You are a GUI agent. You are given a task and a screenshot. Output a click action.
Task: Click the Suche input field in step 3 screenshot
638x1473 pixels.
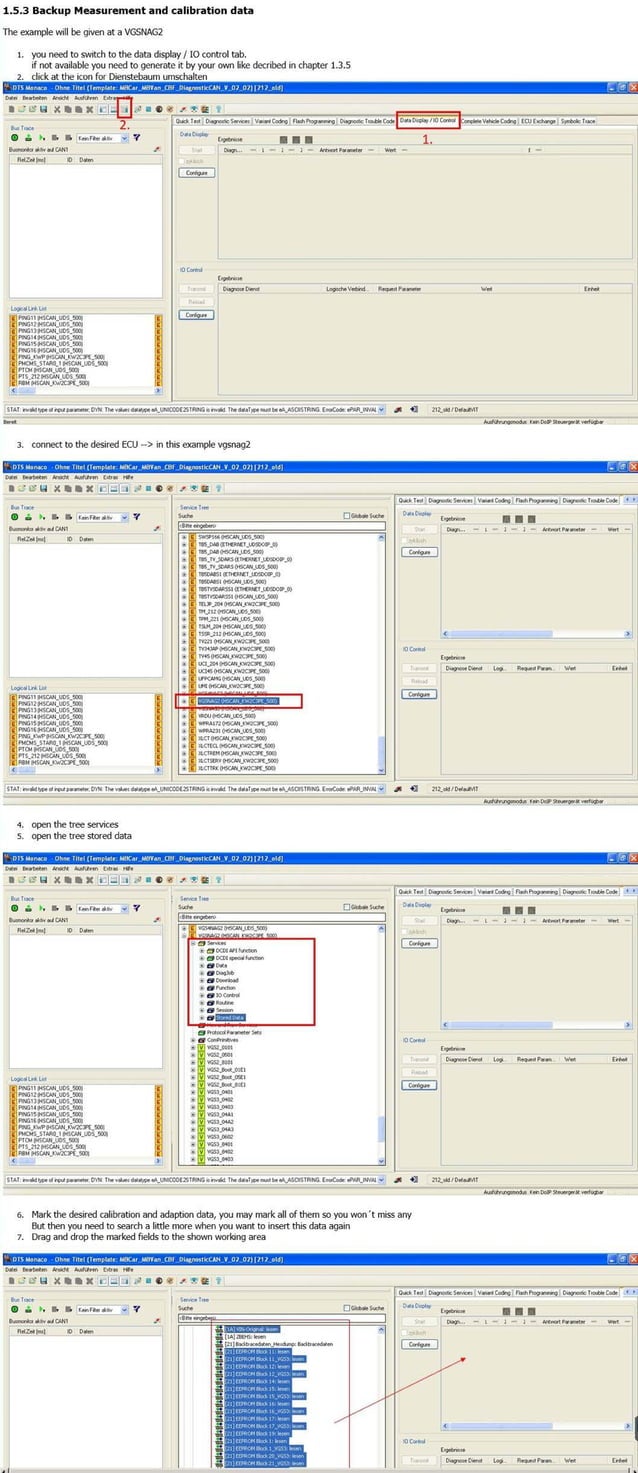tap(281, 525)
